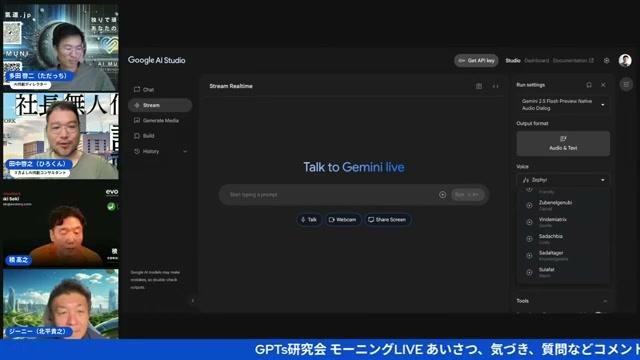Choose the Zubenelgenubi voice
This screenshot has width=640, height=360.
563,205
